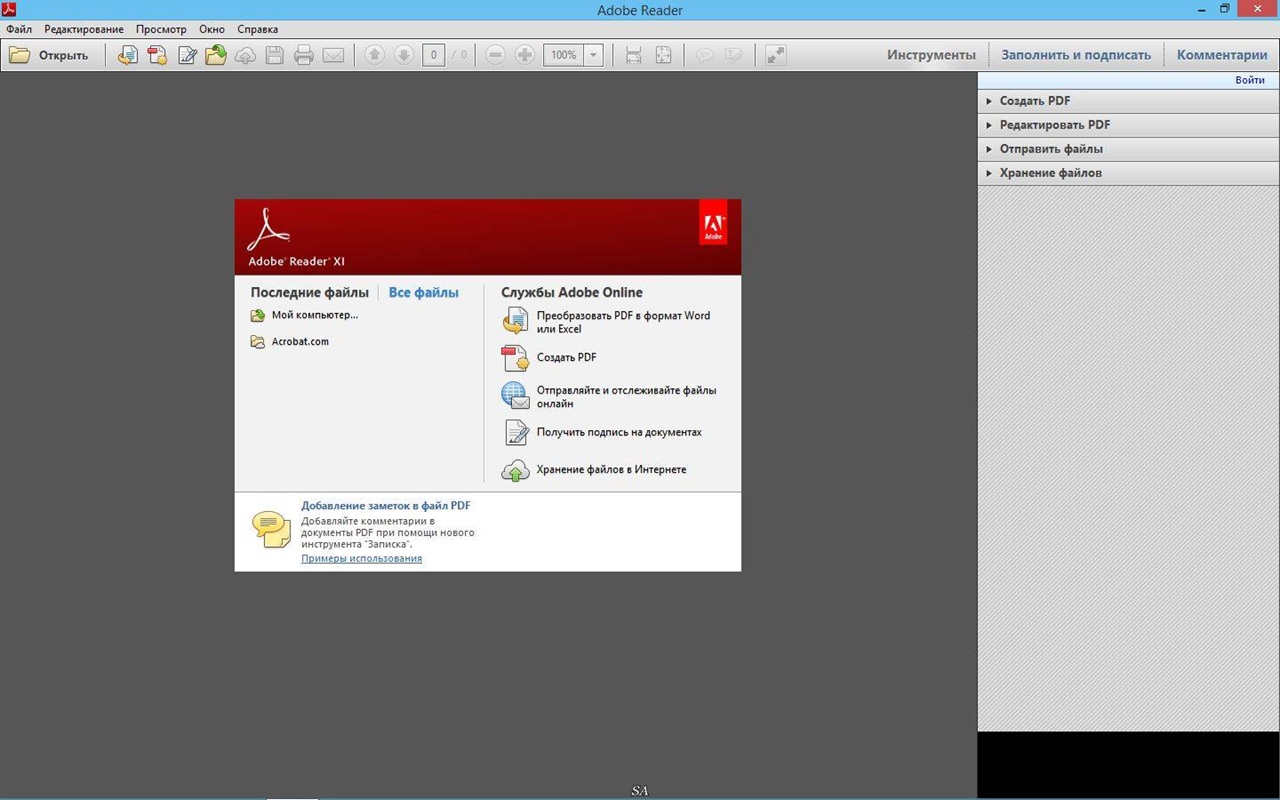
Task: Click the save diskette toolbar icon
Action: click(x=274, y=55)
